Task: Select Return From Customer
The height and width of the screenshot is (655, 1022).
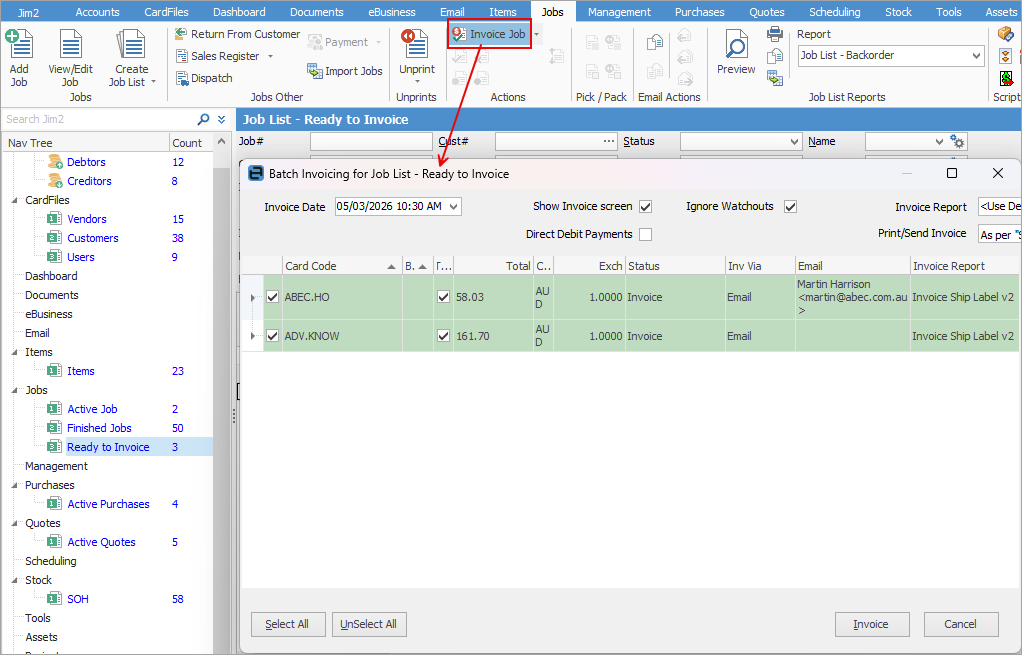Action: pyautogui.click(x=238, y=34)
